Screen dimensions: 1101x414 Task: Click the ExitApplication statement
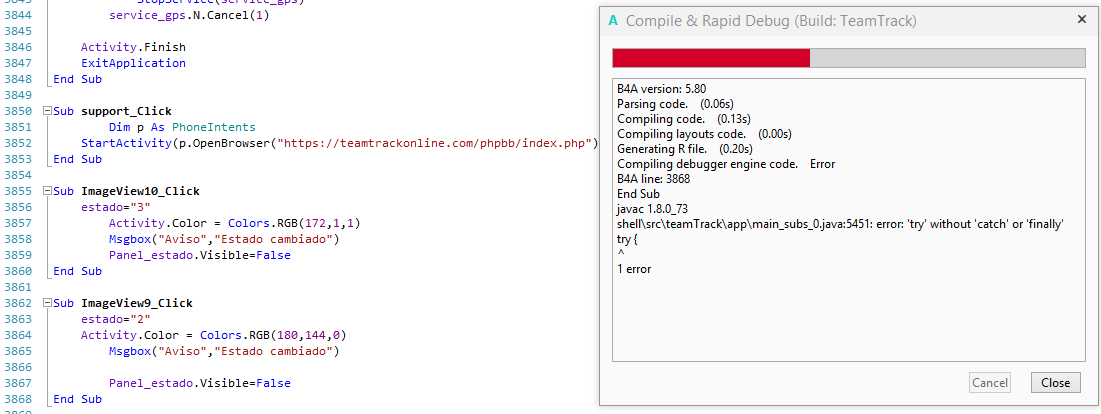pyautogui.click(x=133, y=63)
